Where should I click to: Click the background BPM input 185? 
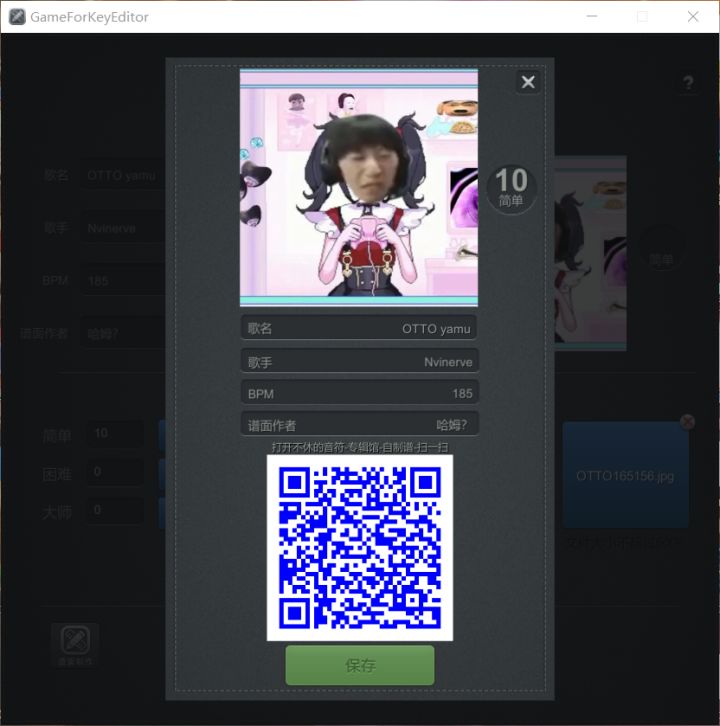point(124,281)
